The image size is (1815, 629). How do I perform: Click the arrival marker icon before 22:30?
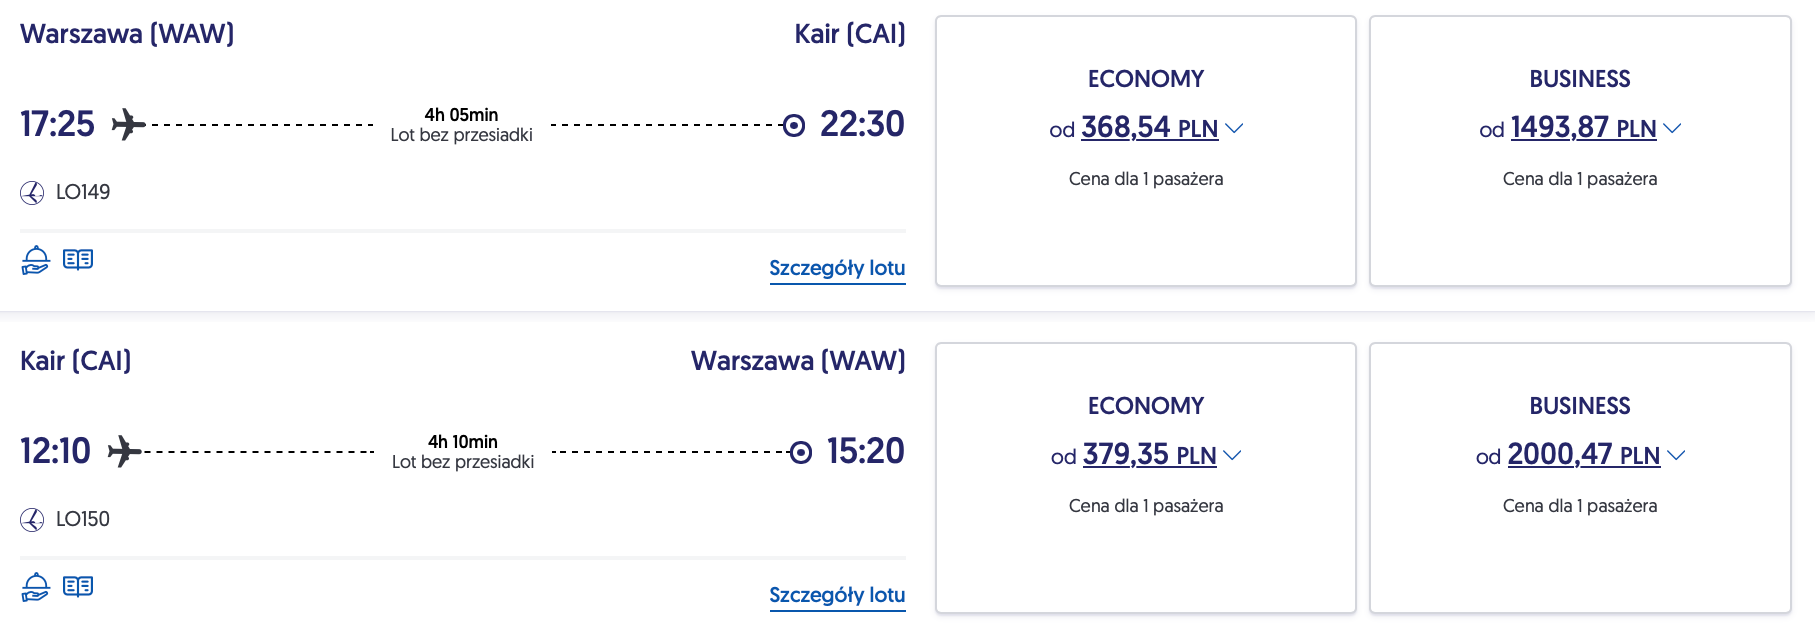pos(794,126)
